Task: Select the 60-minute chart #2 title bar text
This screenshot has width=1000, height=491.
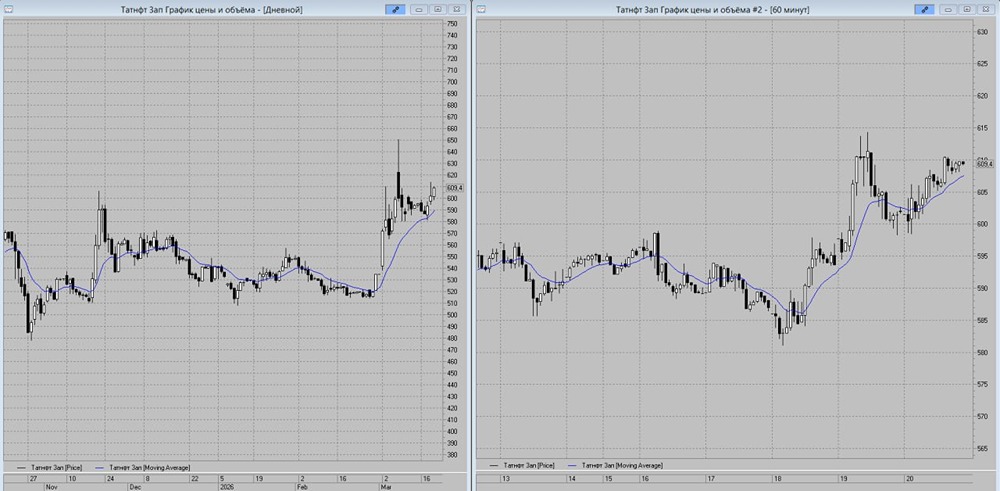Action: tap(712, 10)
